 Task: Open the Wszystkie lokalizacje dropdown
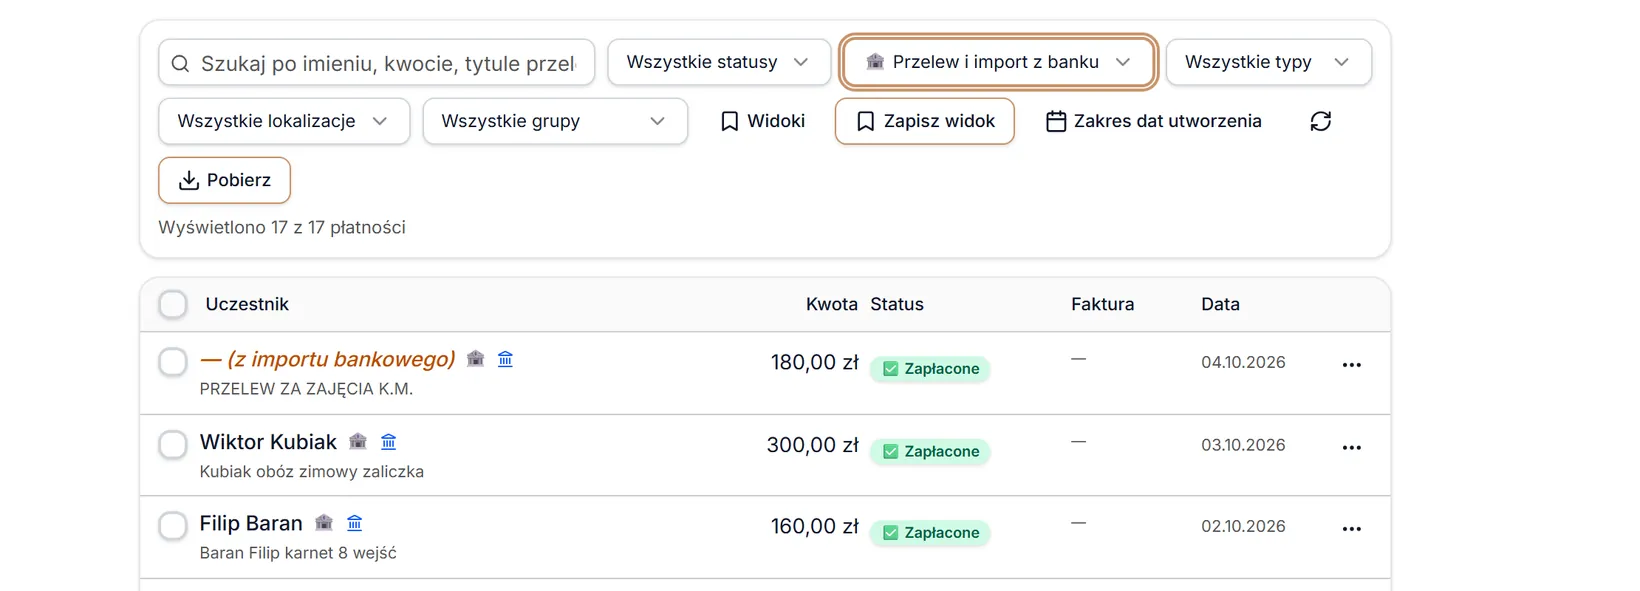(x=284, y=121)
